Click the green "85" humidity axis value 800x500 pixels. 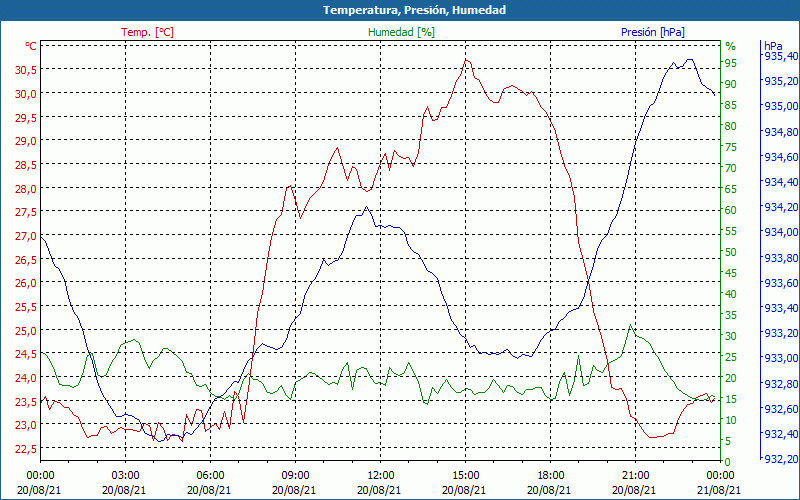[x=731, y=105]
